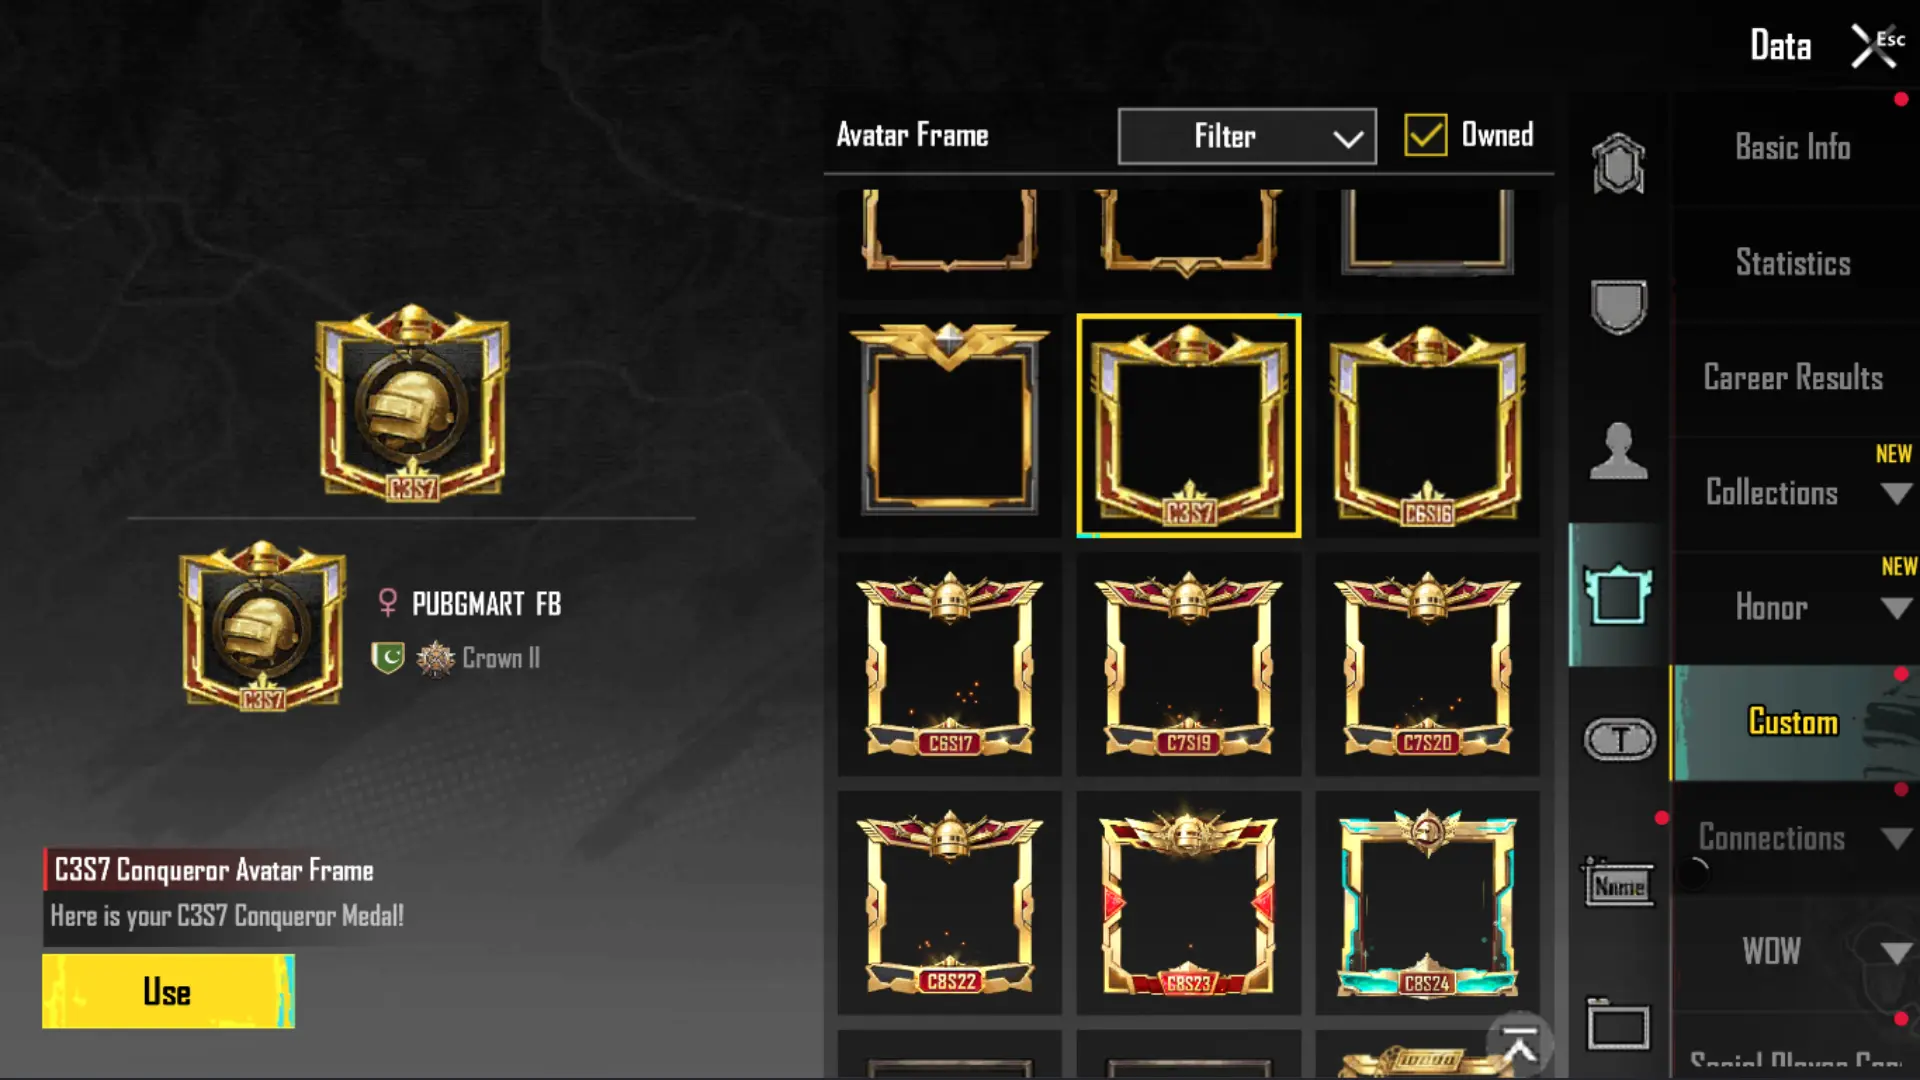
Task: Click the scroll-to-top arrow icon
Action: (x=1520, y=1046)
